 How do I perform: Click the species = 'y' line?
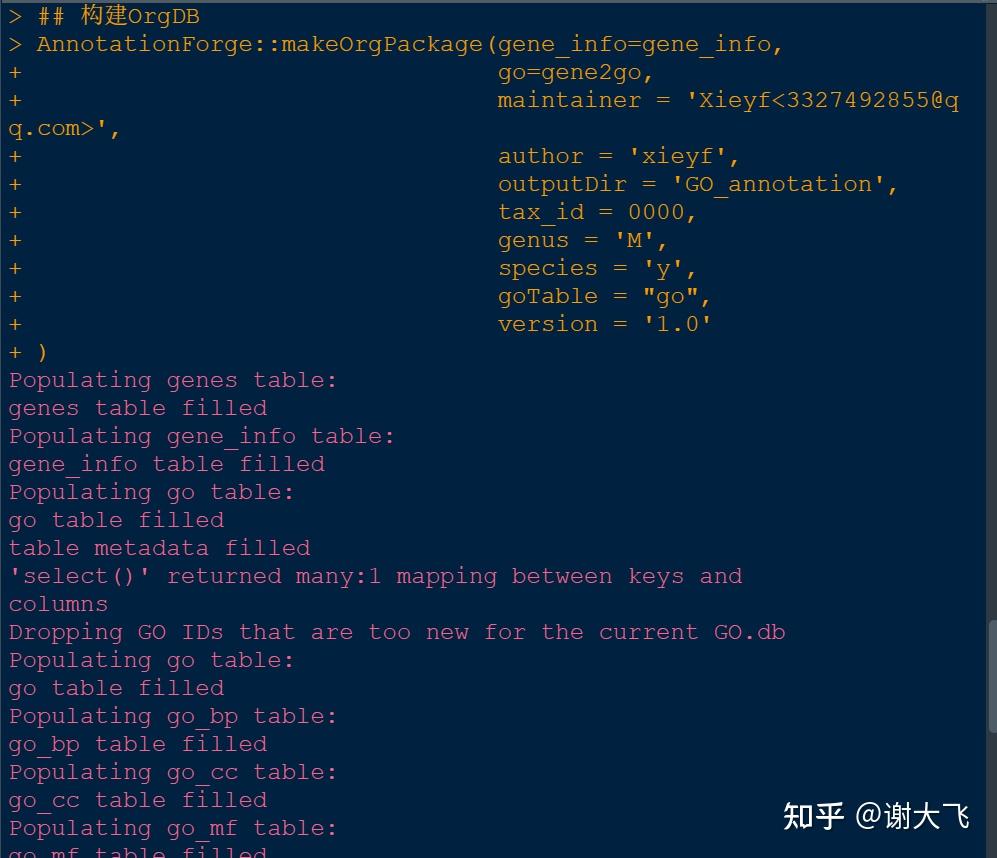[x=597, y=268]
